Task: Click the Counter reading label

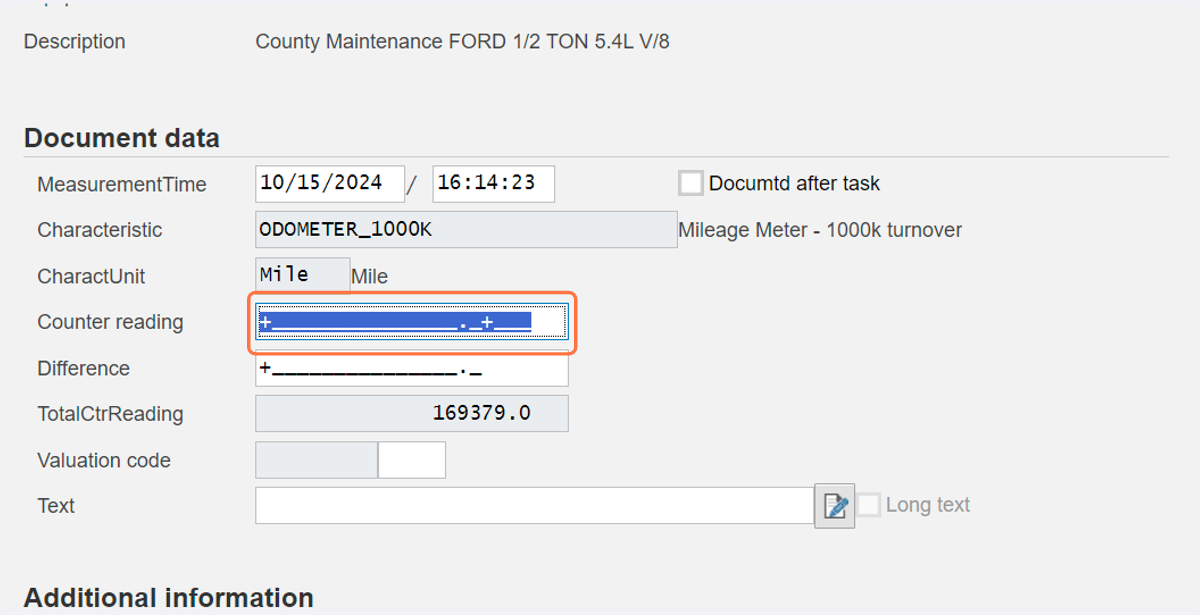Action: [110, 322]
